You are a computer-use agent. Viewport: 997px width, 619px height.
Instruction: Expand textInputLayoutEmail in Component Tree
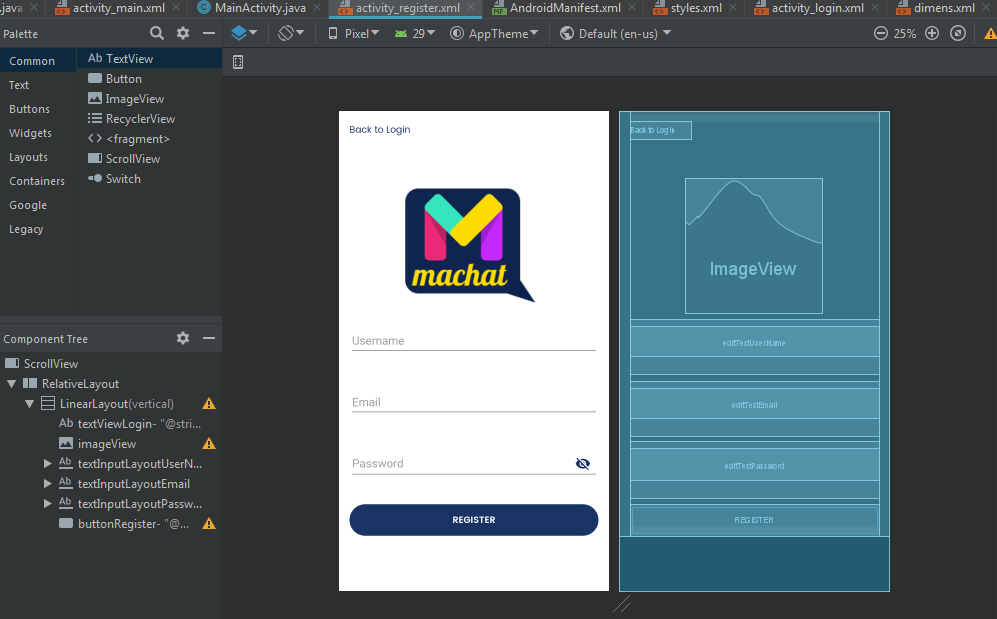46,483
